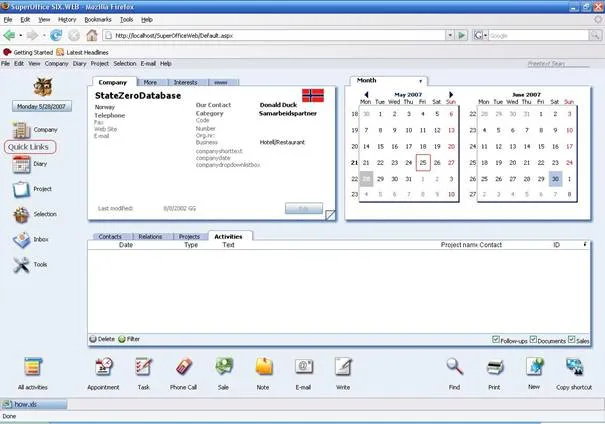Add a new Note
This screenshot has height=424, width=605.
(x=263, y=368)
